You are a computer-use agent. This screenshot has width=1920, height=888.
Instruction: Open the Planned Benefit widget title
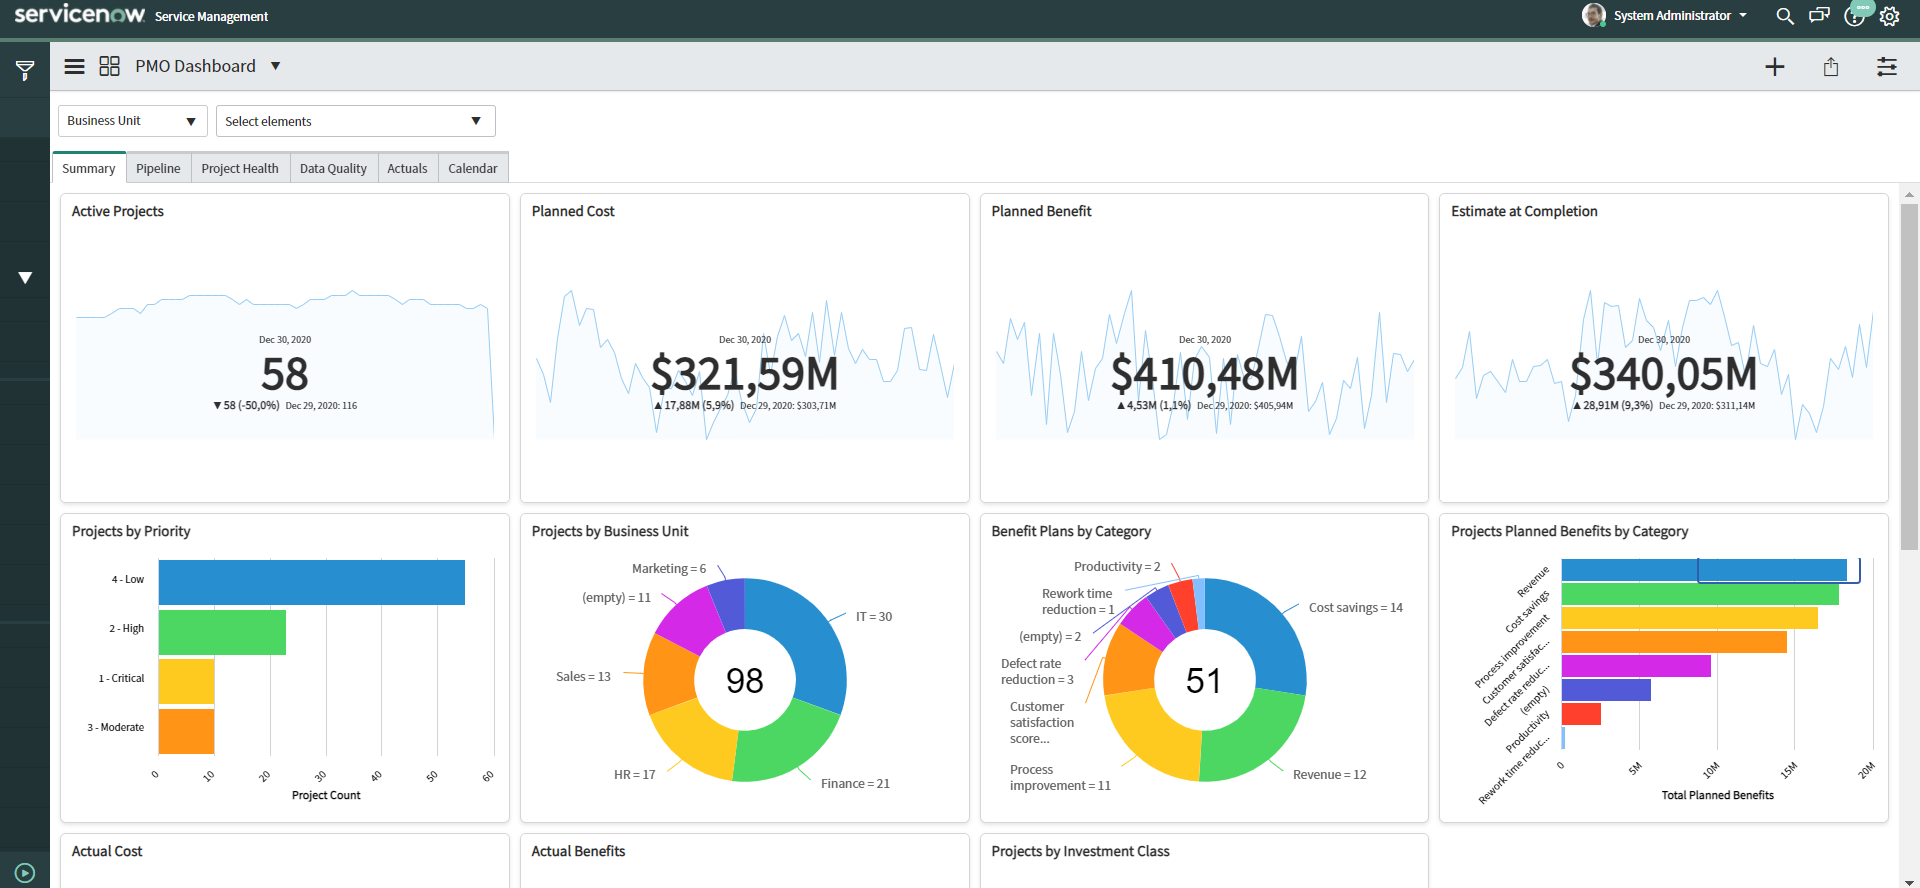[x=1041, y=211]
